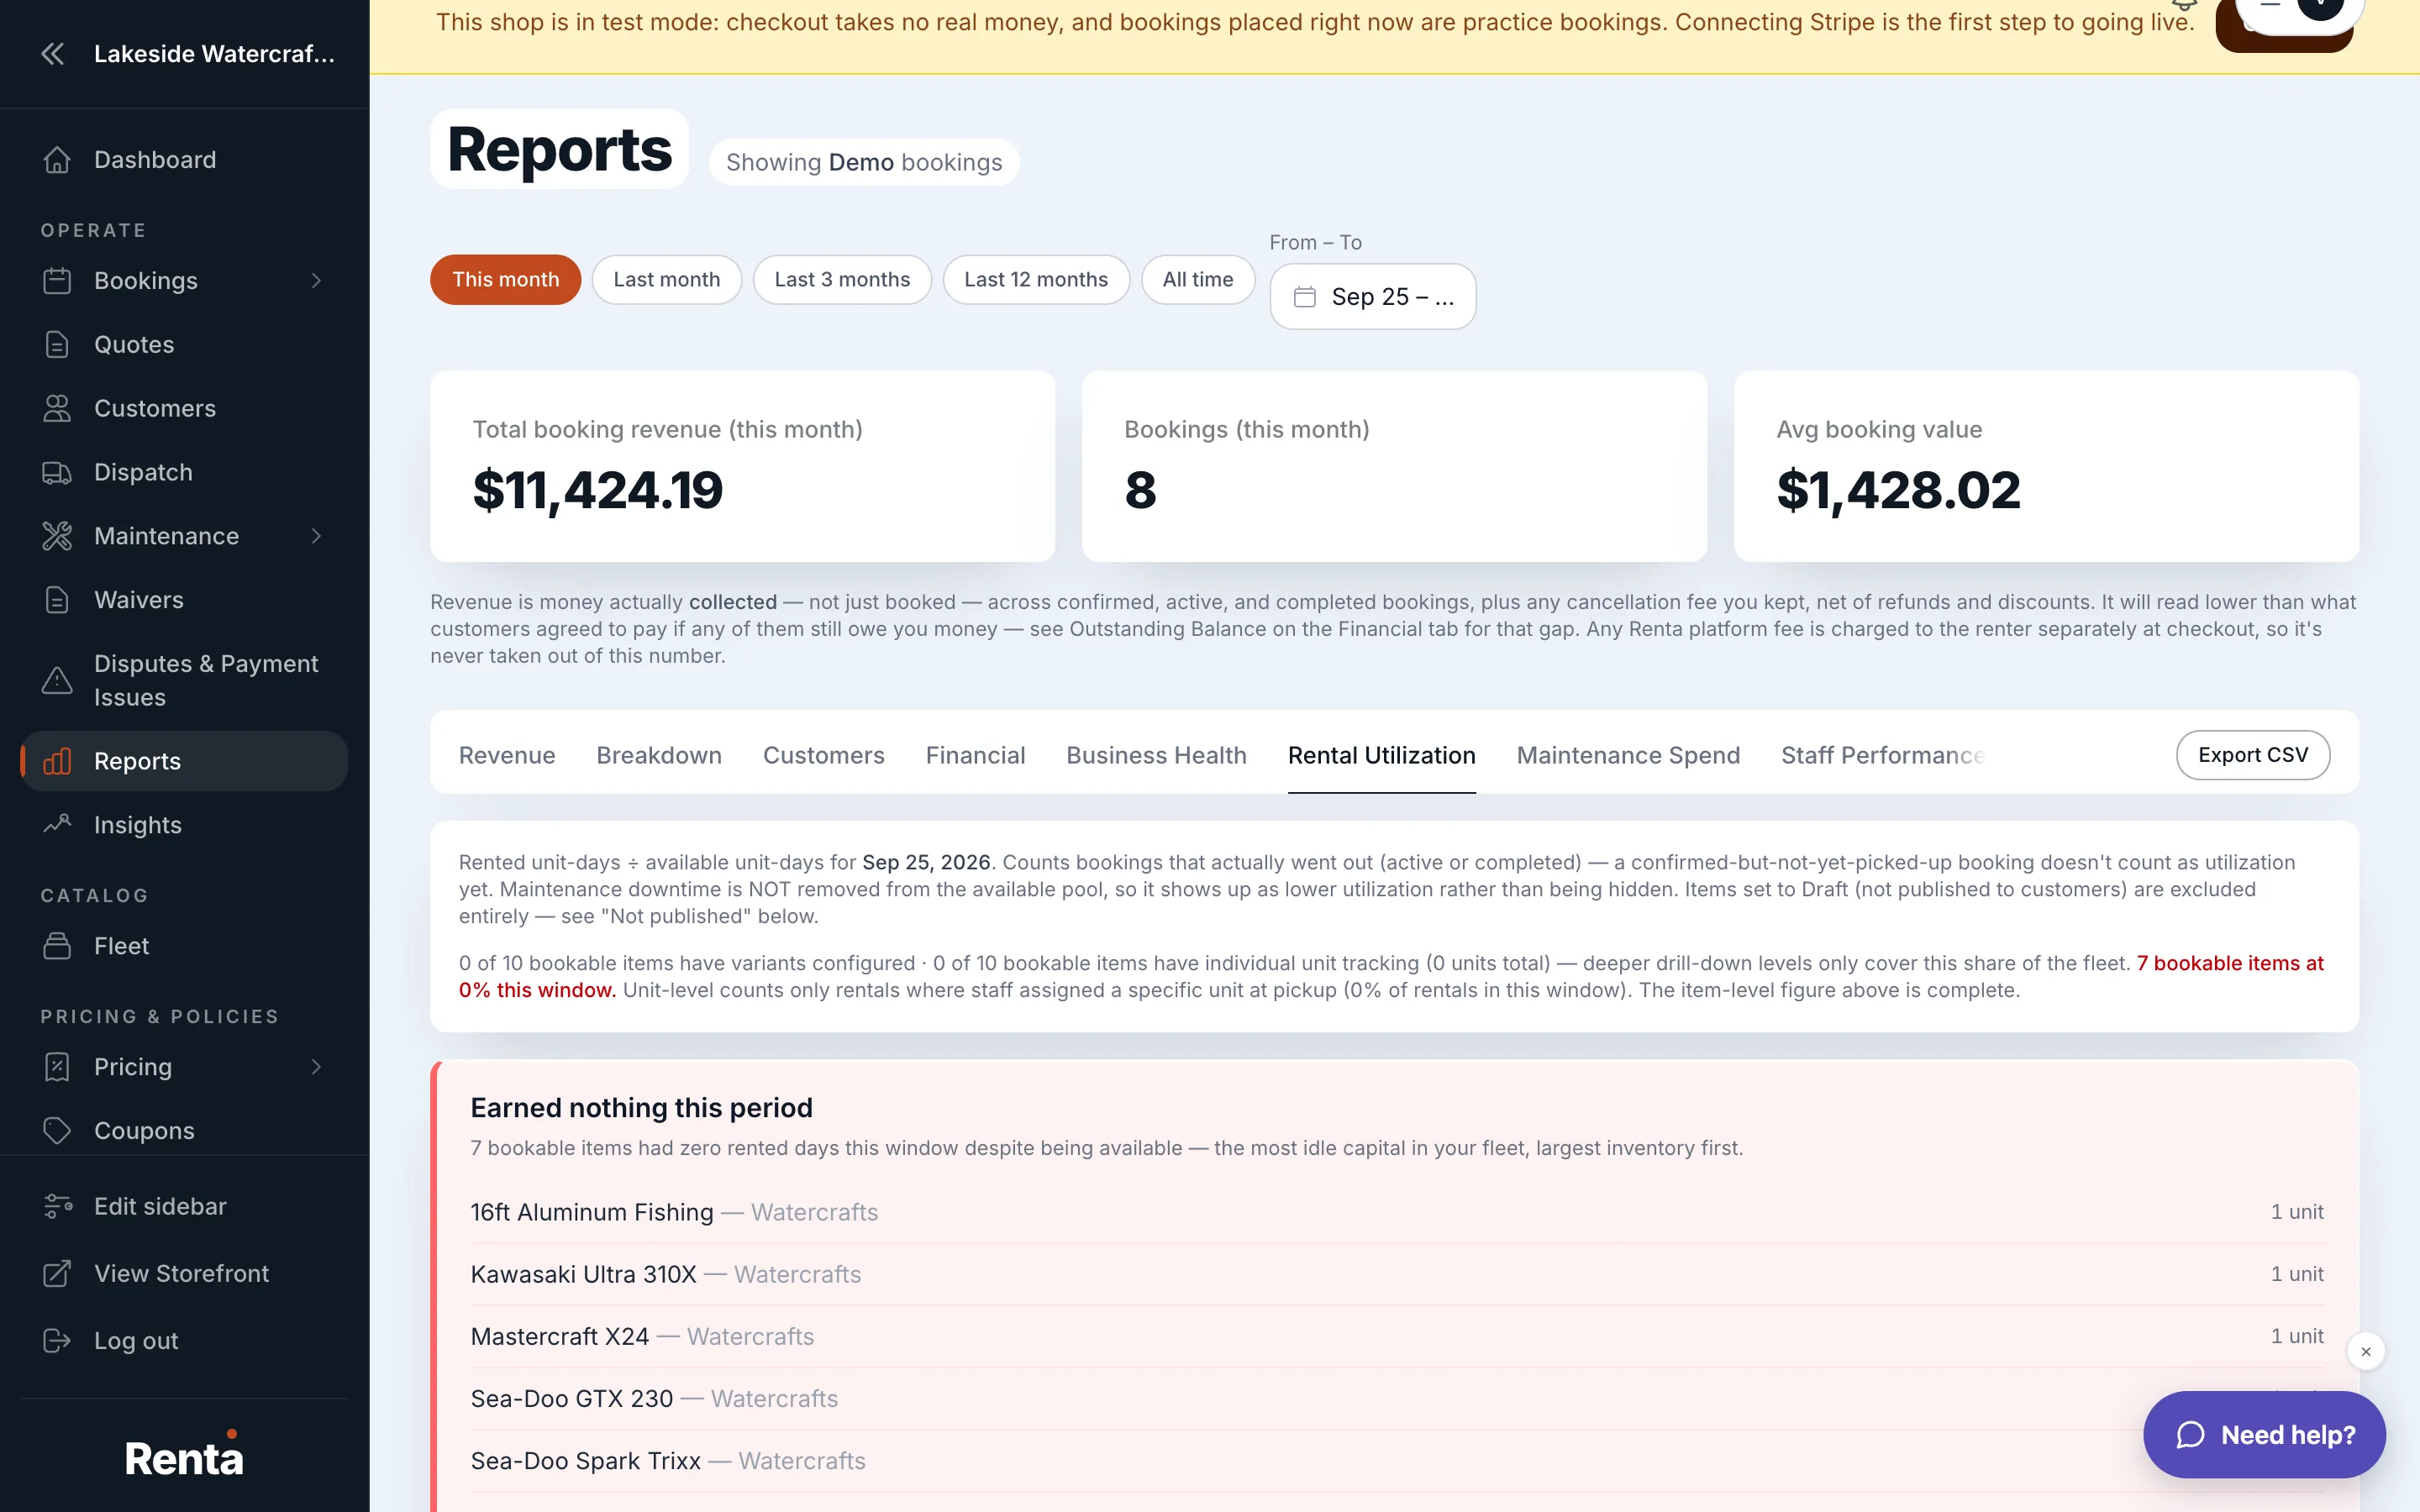2420x1512 pixels.
Task: Click the Disputes warning triangle icon
Action: click(x=57, y=681)
